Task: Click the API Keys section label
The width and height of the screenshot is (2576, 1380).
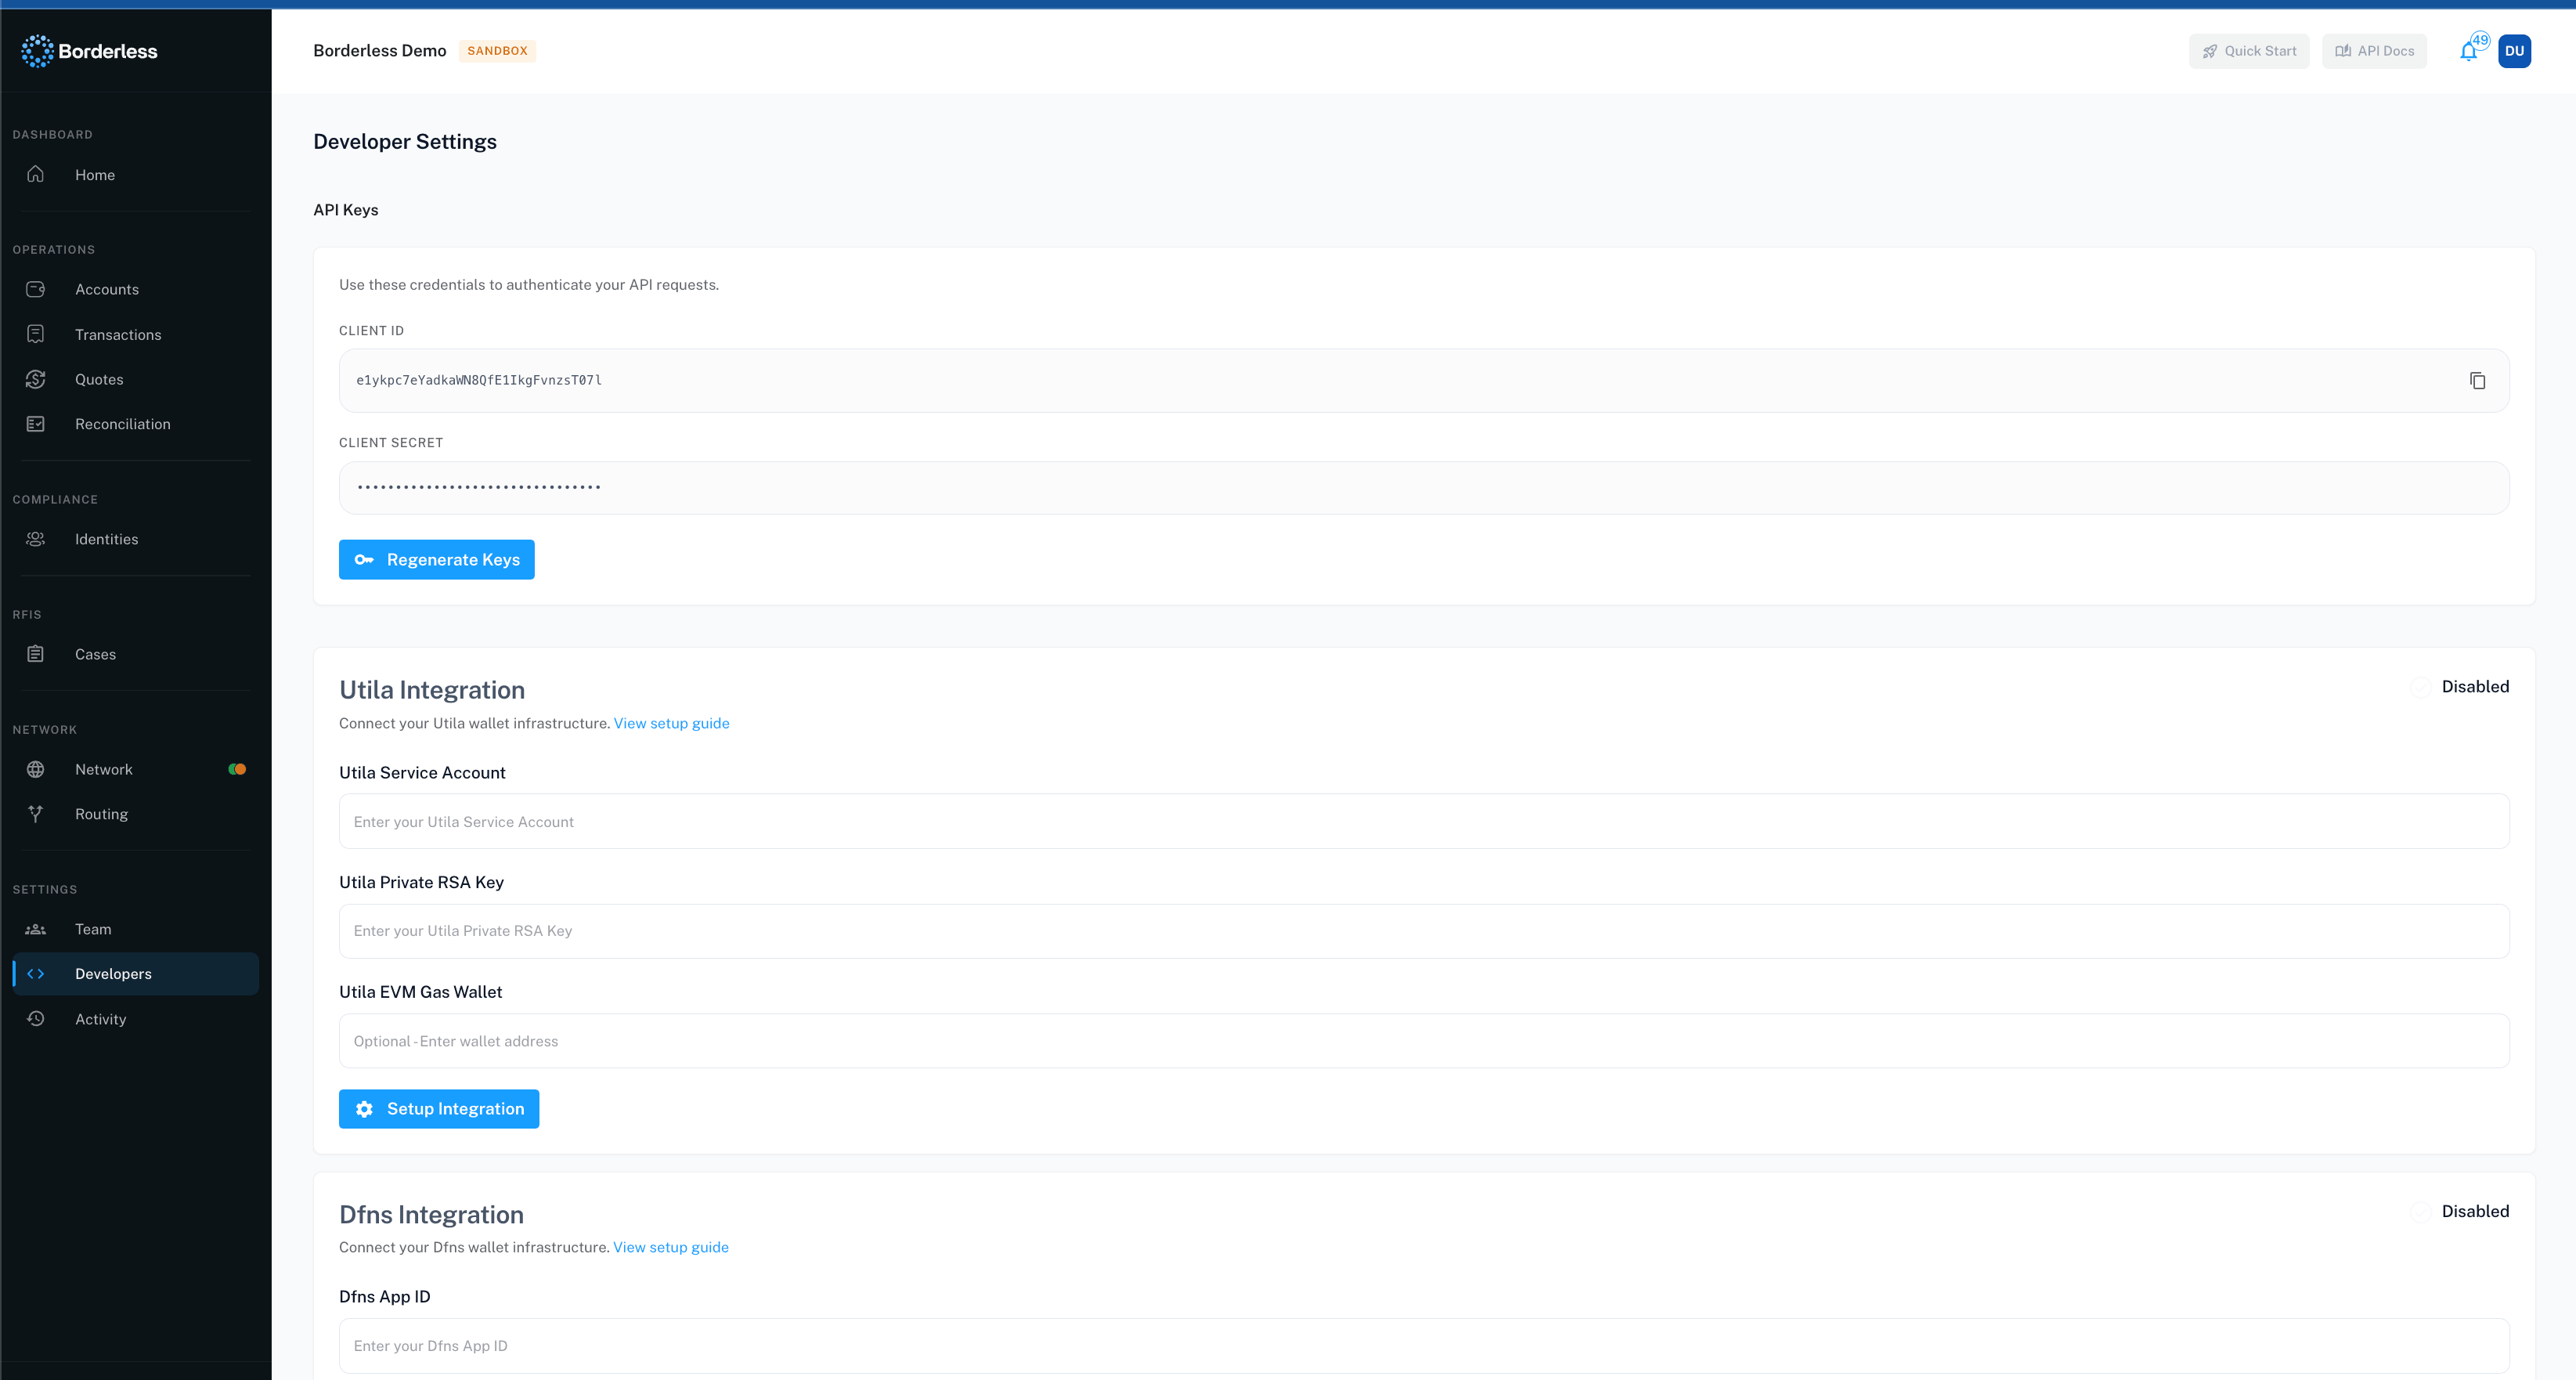Action: (346, 210)
